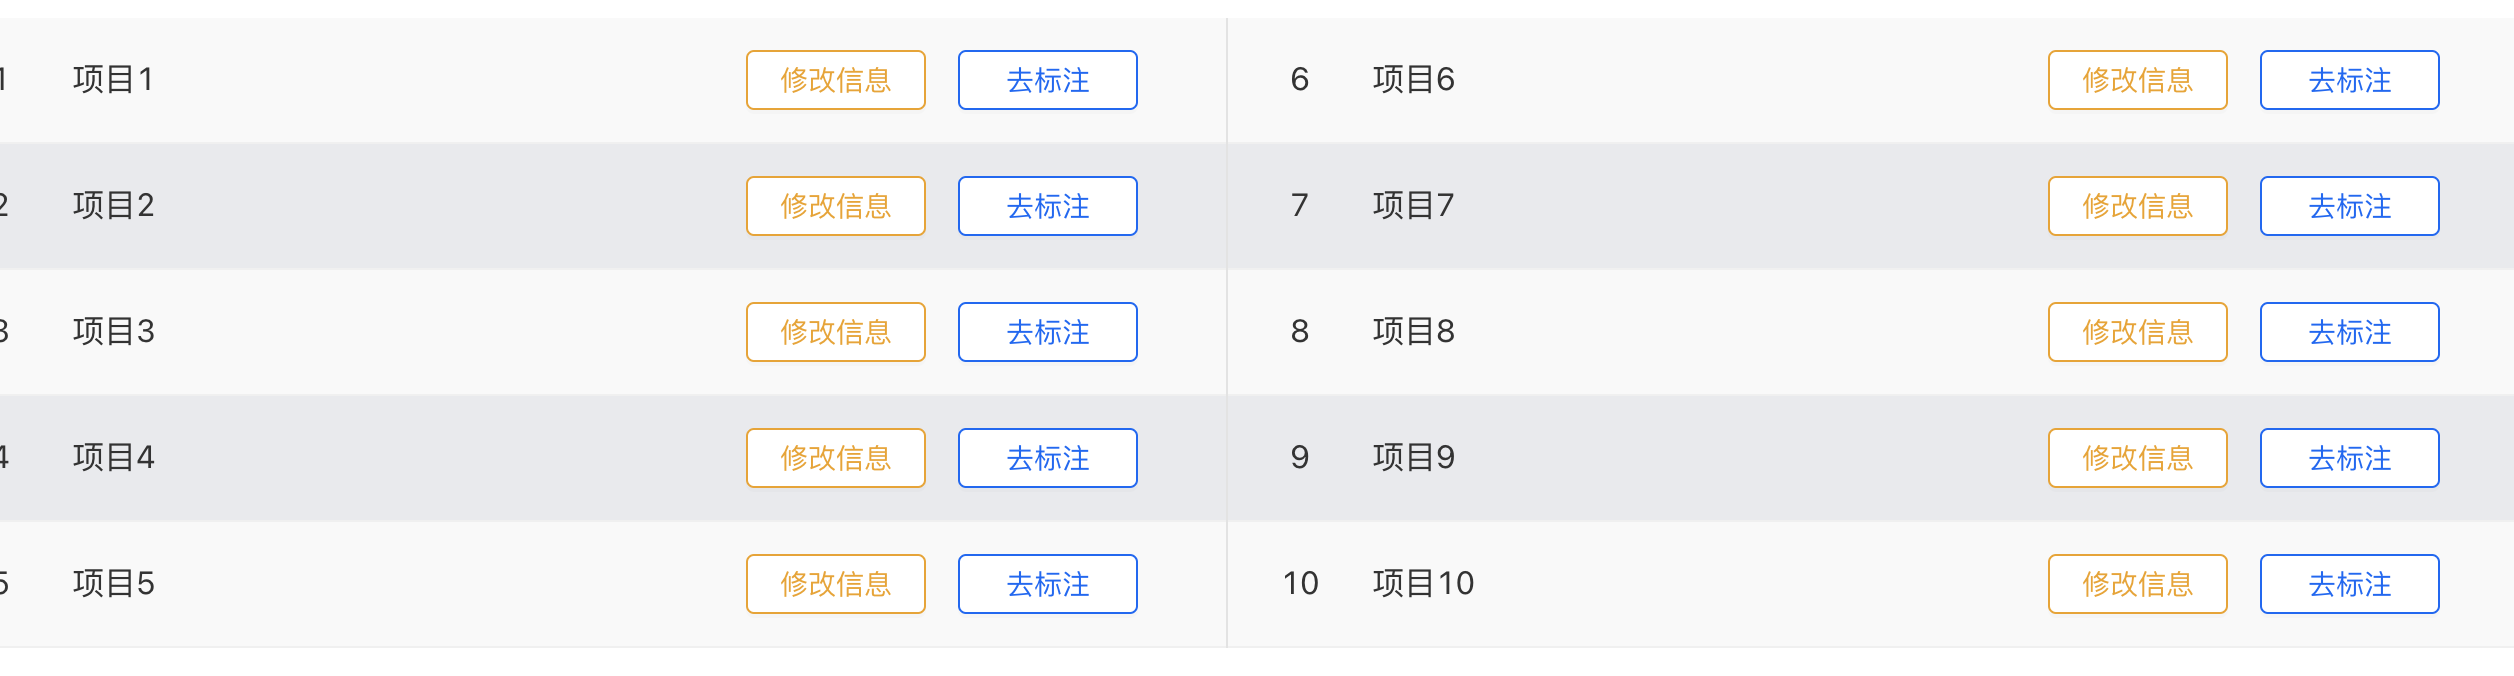Start annotation for 项目2 via 去标注

pos(1047,206)
